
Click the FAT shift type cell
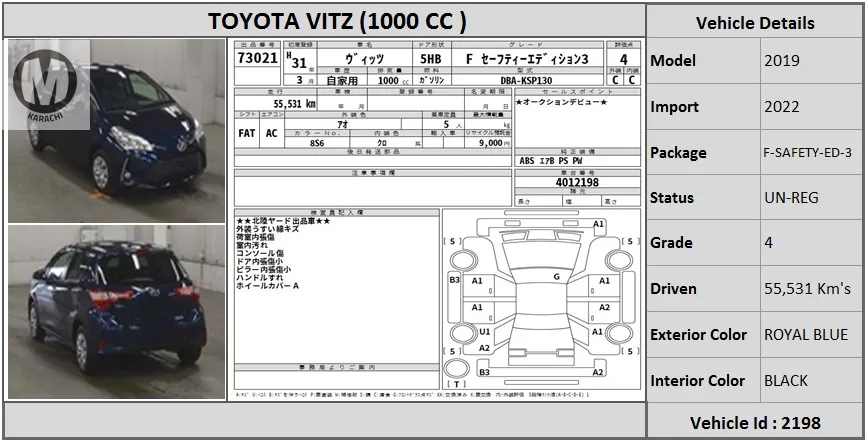pos(246,133)
